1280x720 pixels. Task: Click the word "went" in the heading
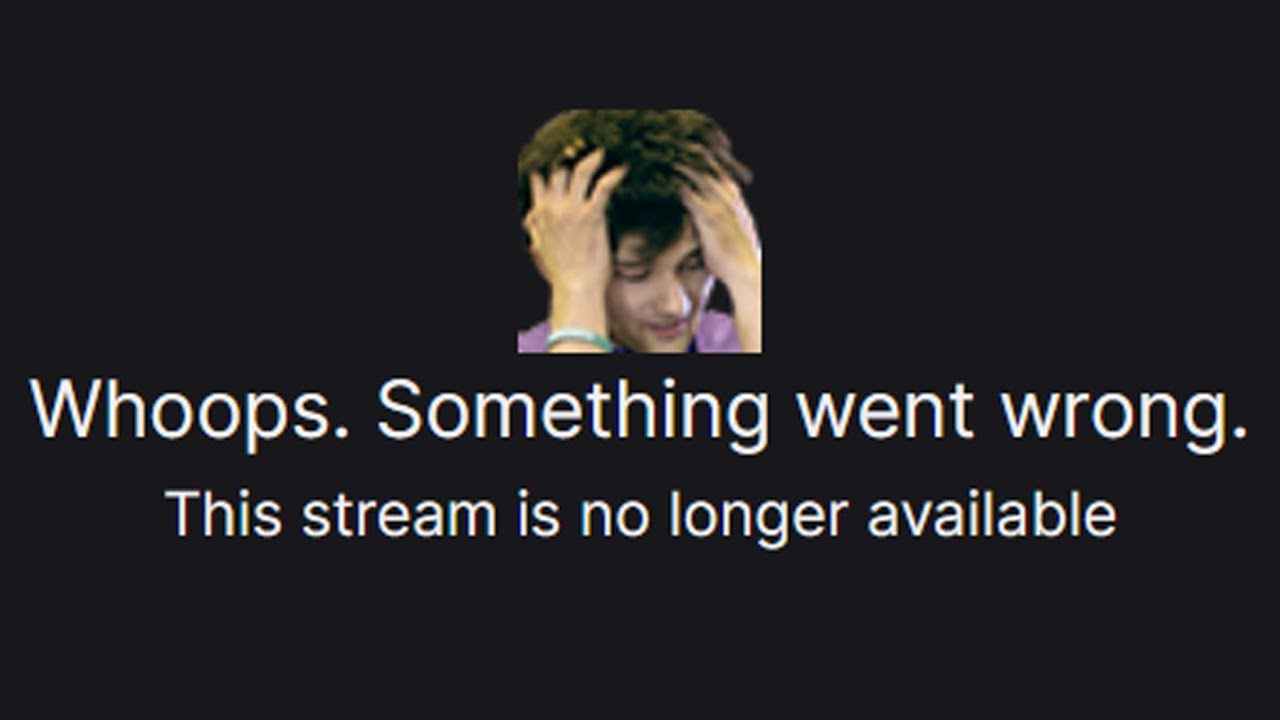(886, 413)
